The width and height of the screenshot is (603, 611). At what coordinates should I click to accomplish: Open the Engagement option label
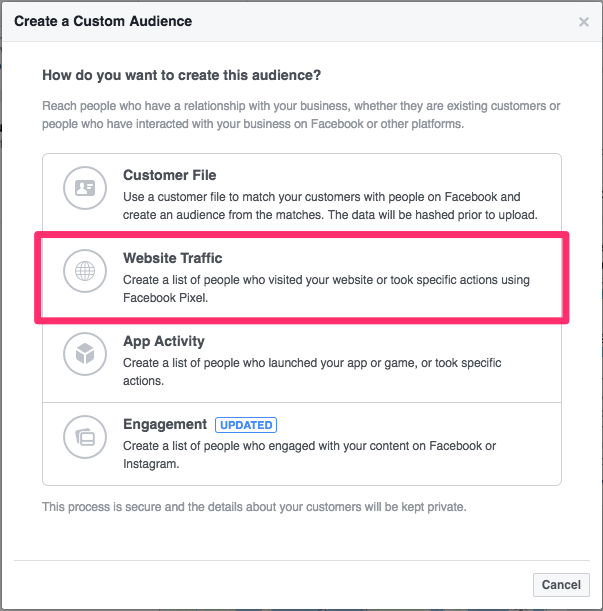coord(165,424)
